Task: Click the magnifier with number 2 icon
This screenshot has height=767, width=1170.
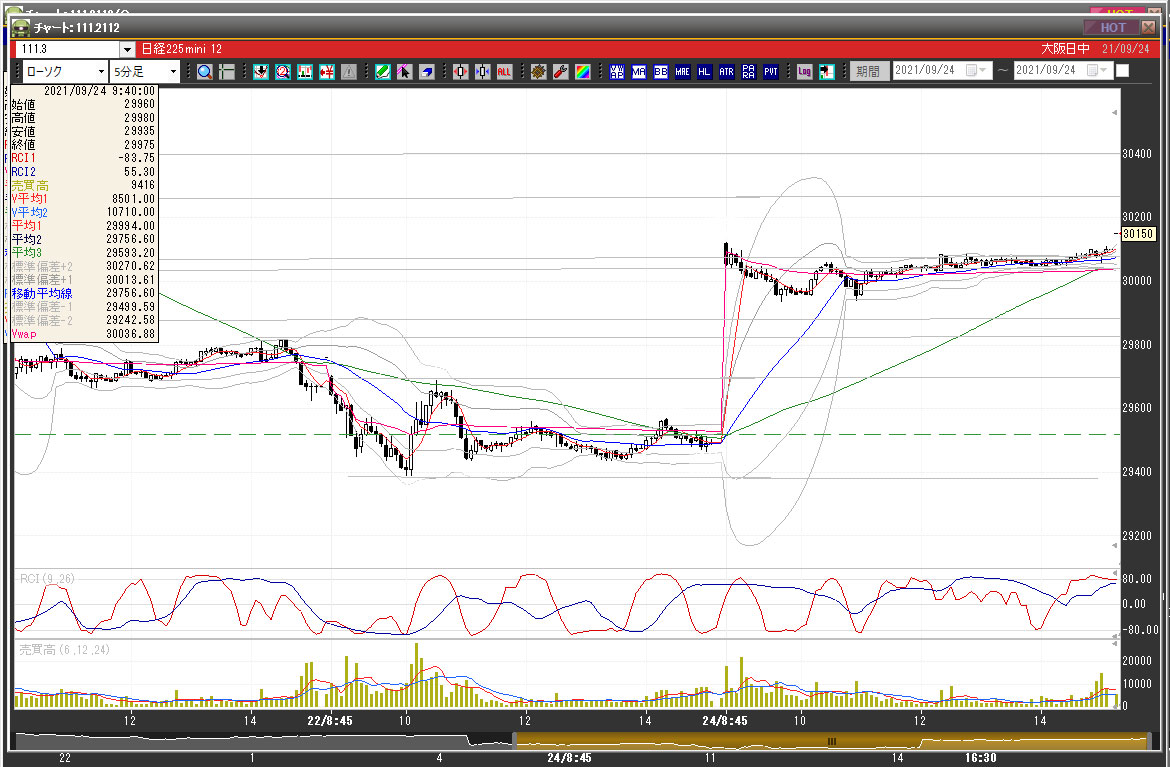Action: (283, 72)
